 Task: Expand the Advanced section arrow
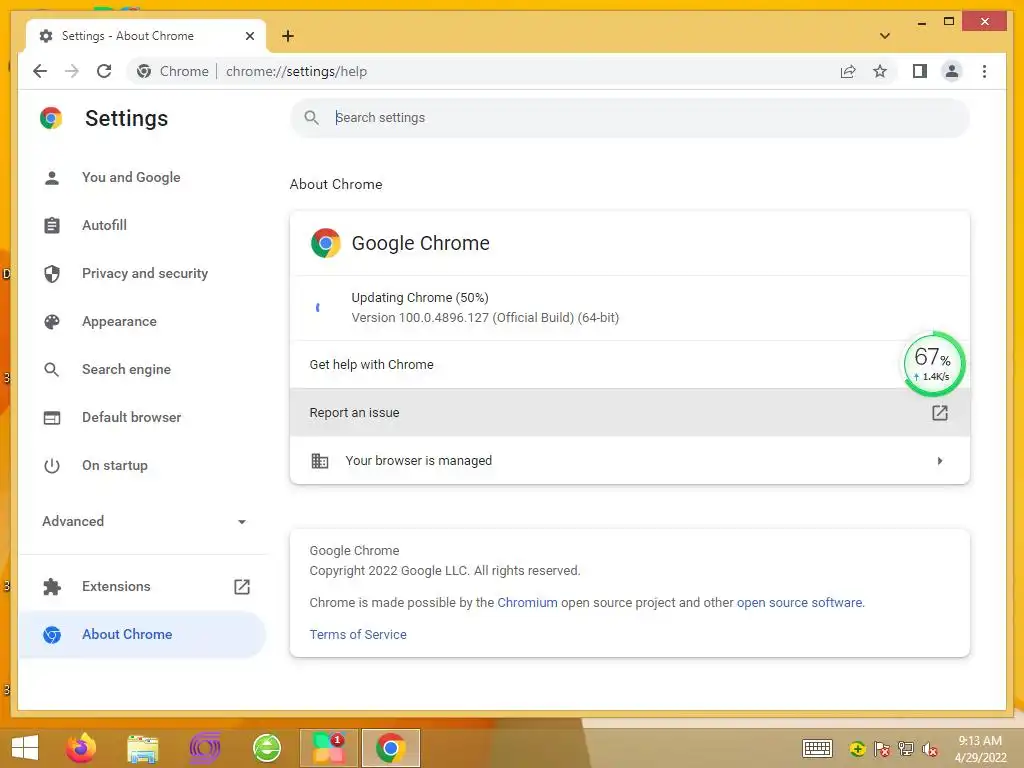[x=242, y=522]
